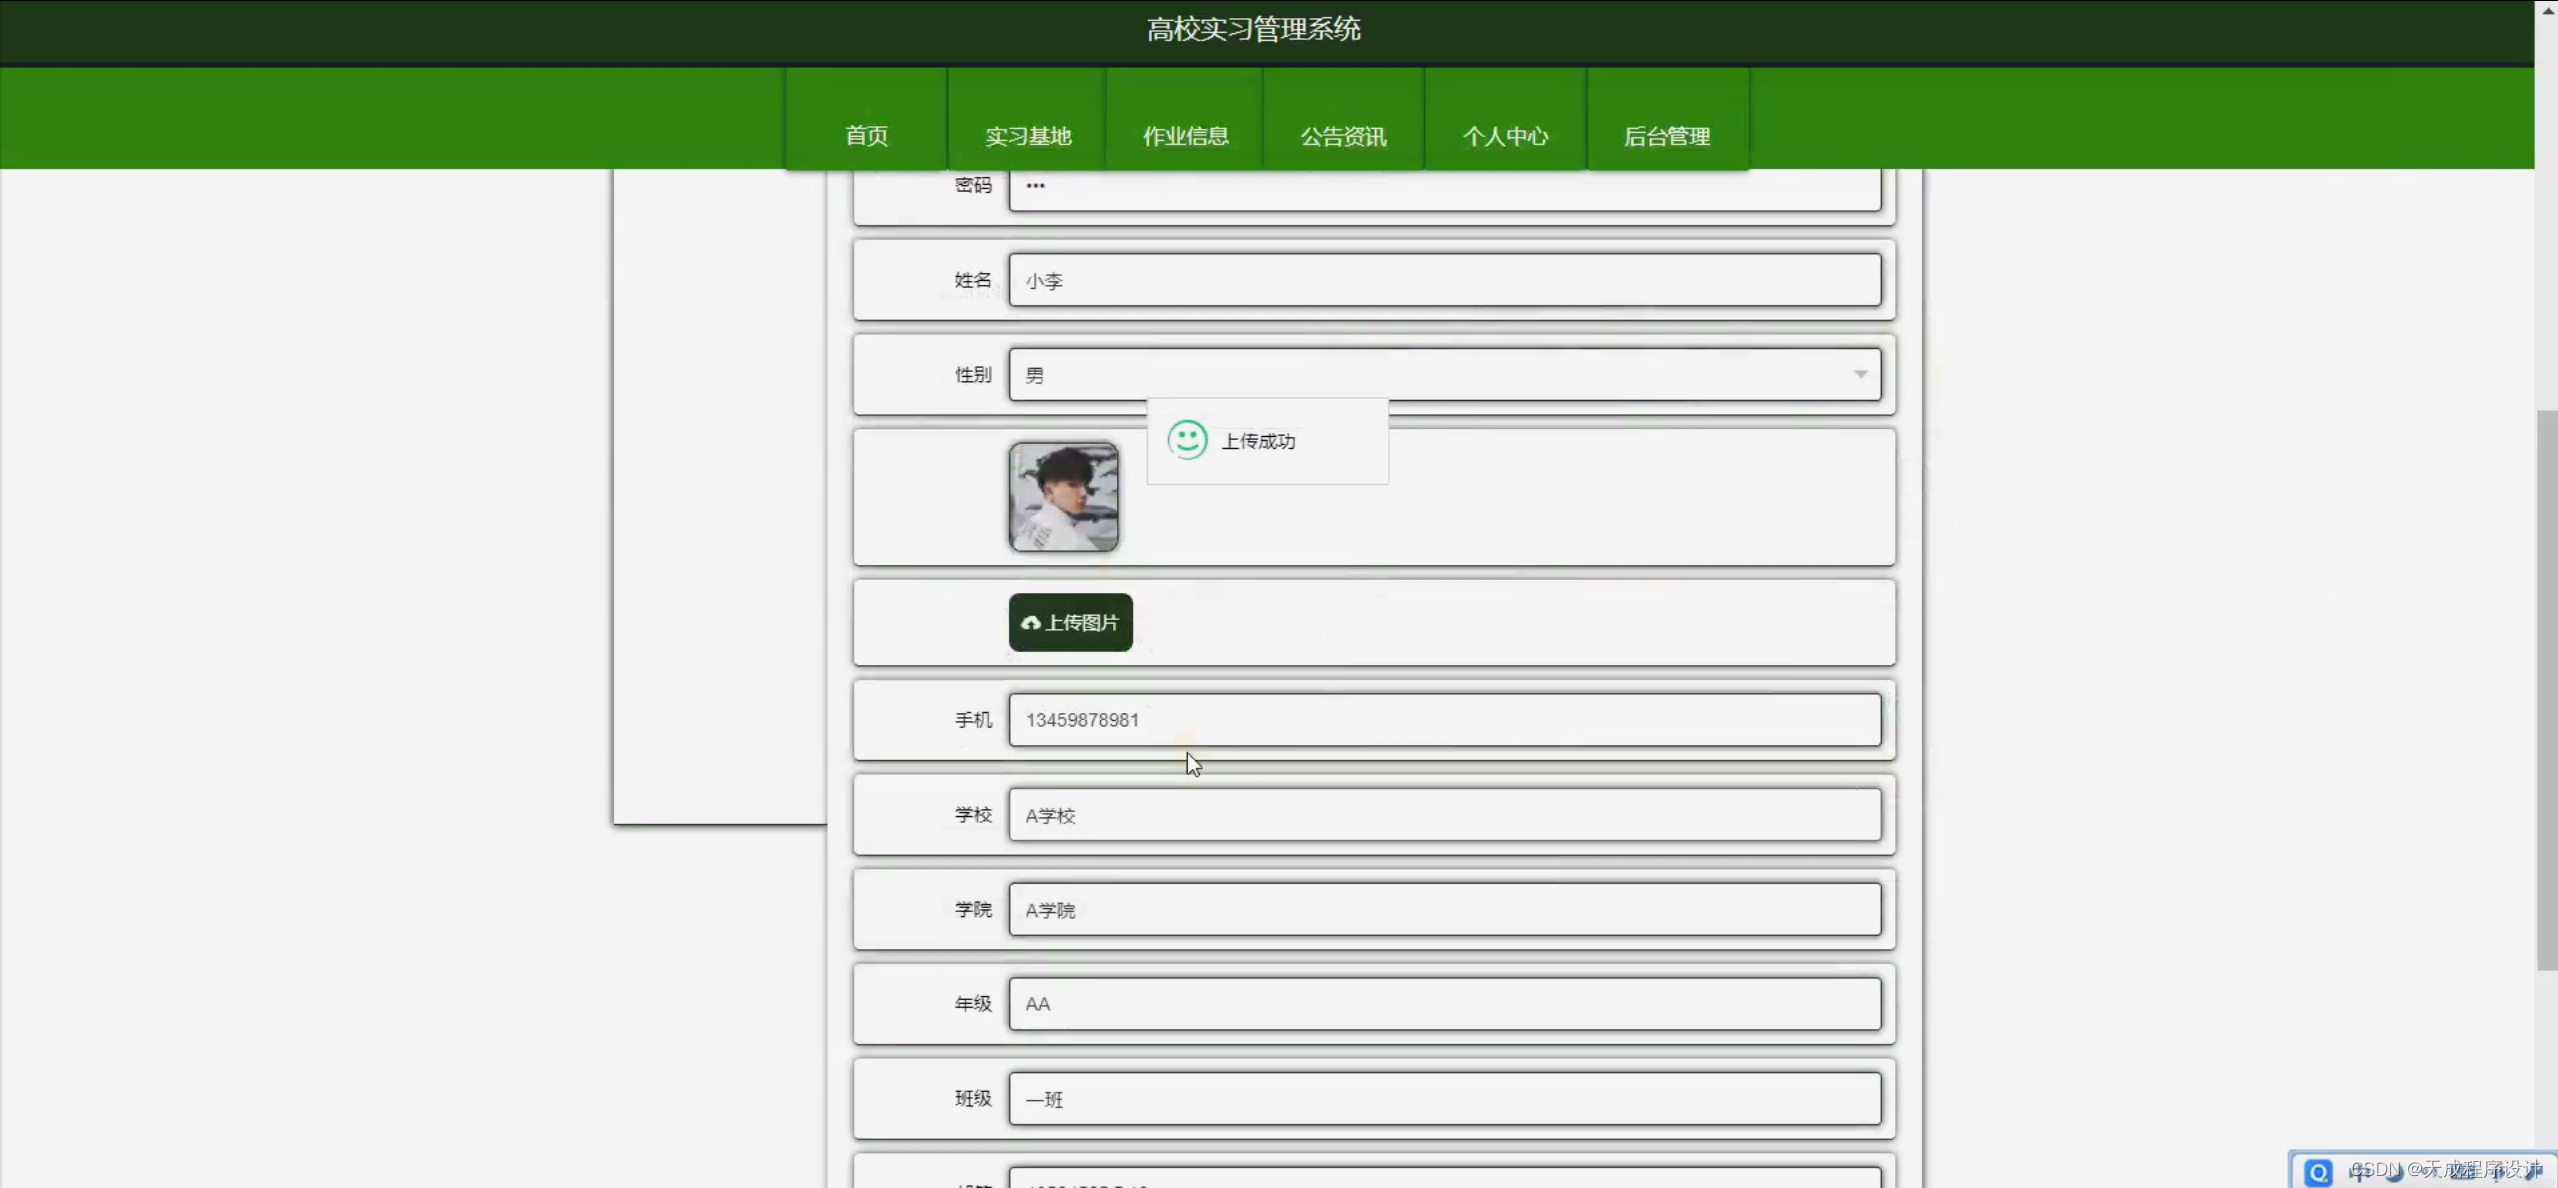Click the blue Q input method icon
The width and height of the screenshot is (2558, 1188).
tap(2318, 1171)
